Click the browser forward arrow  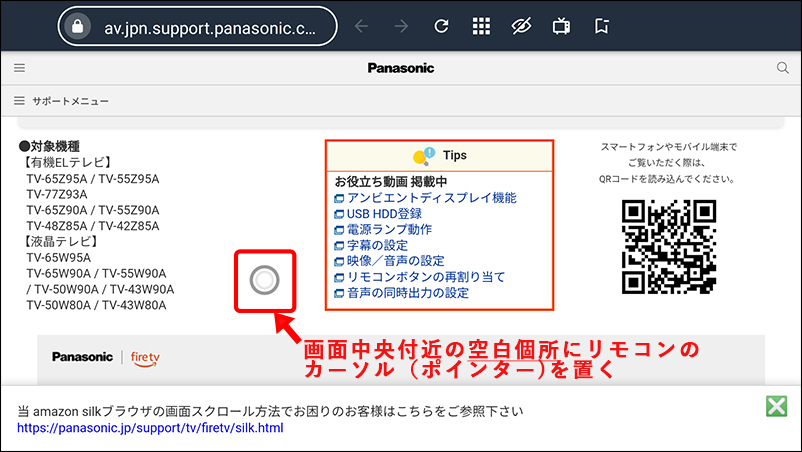pos(402,26)
